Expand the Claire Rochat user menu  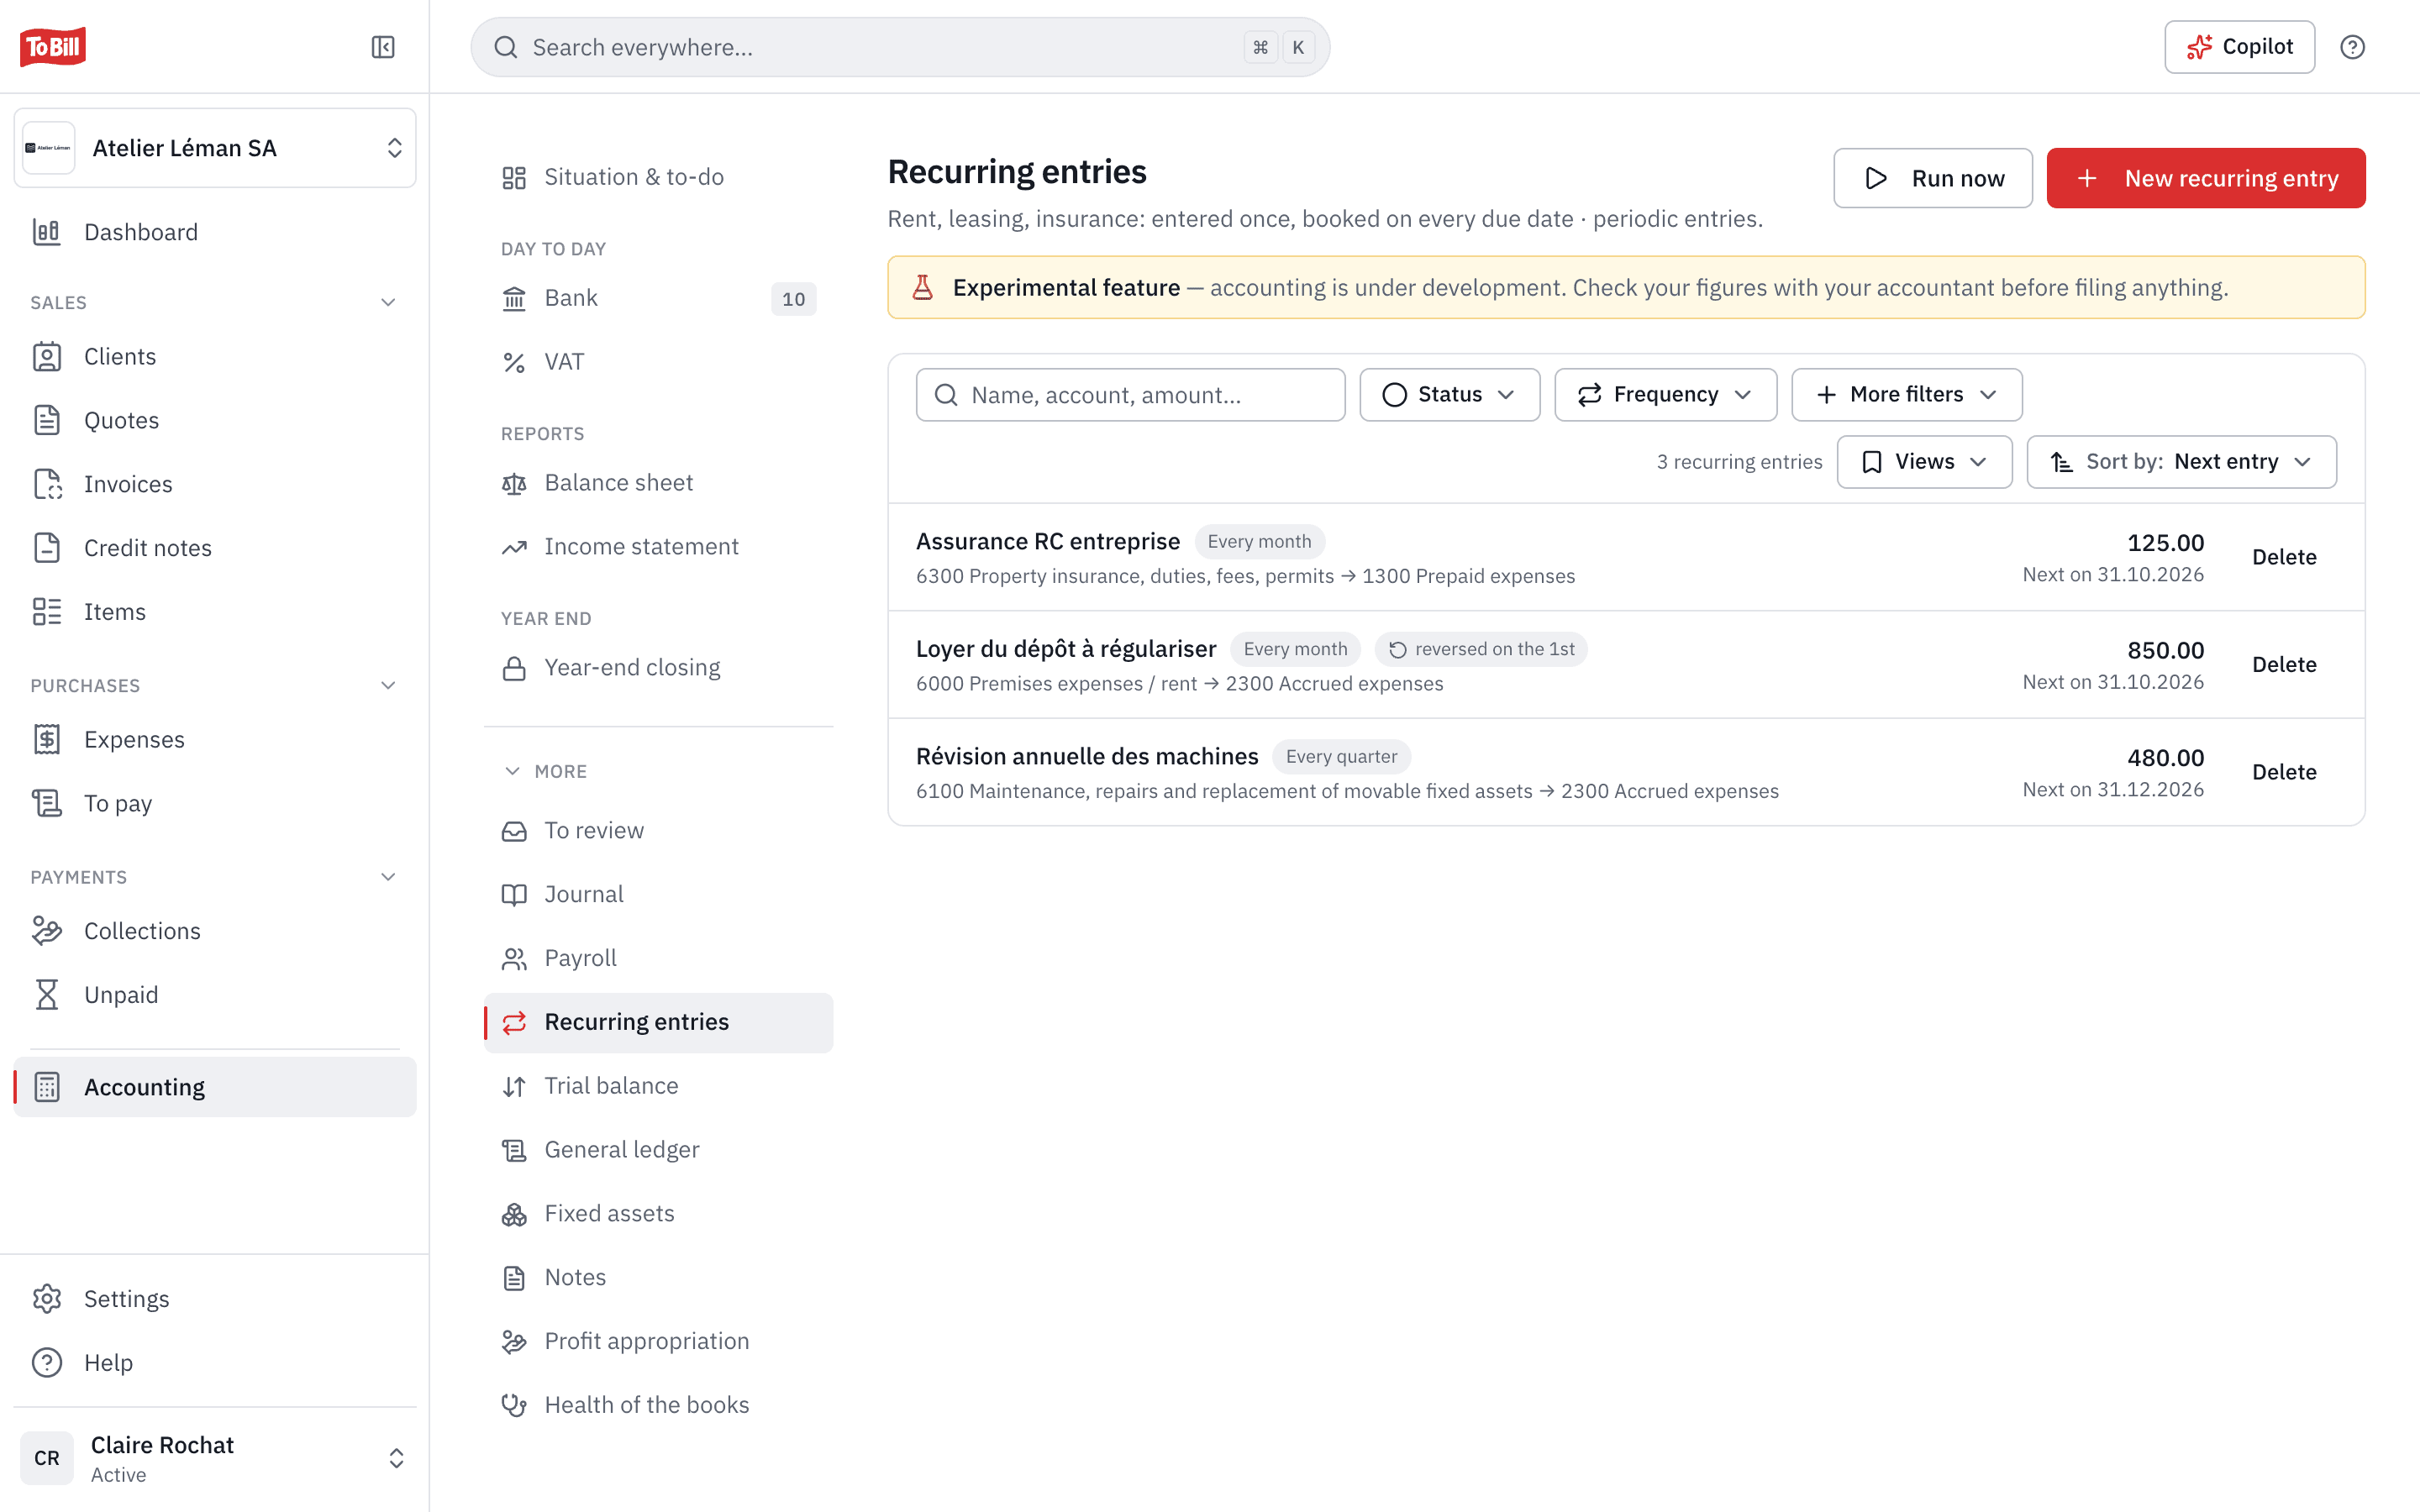(215, 1458)
